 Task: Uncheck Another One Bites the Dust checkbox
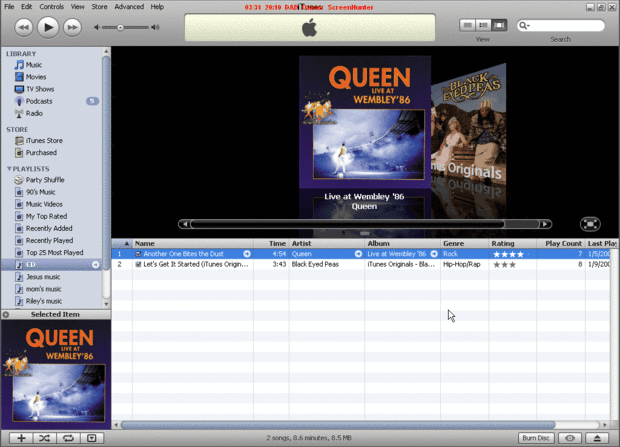click(138, 254)
